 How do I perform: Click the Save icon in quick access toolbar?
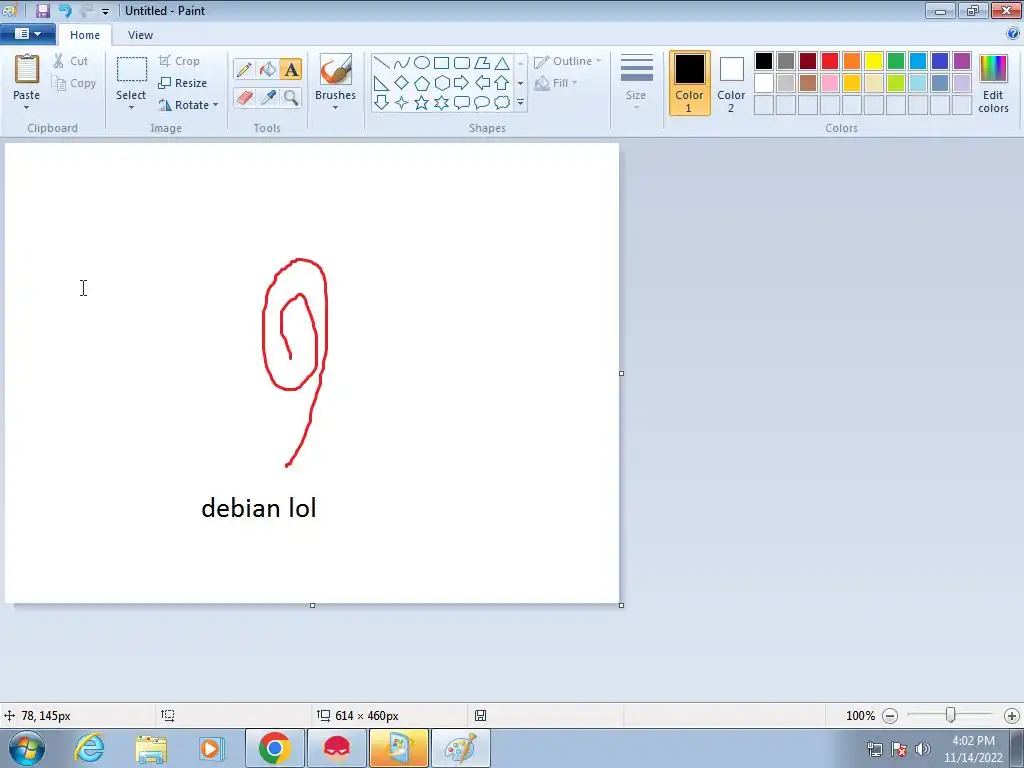(x=42, y=10)
